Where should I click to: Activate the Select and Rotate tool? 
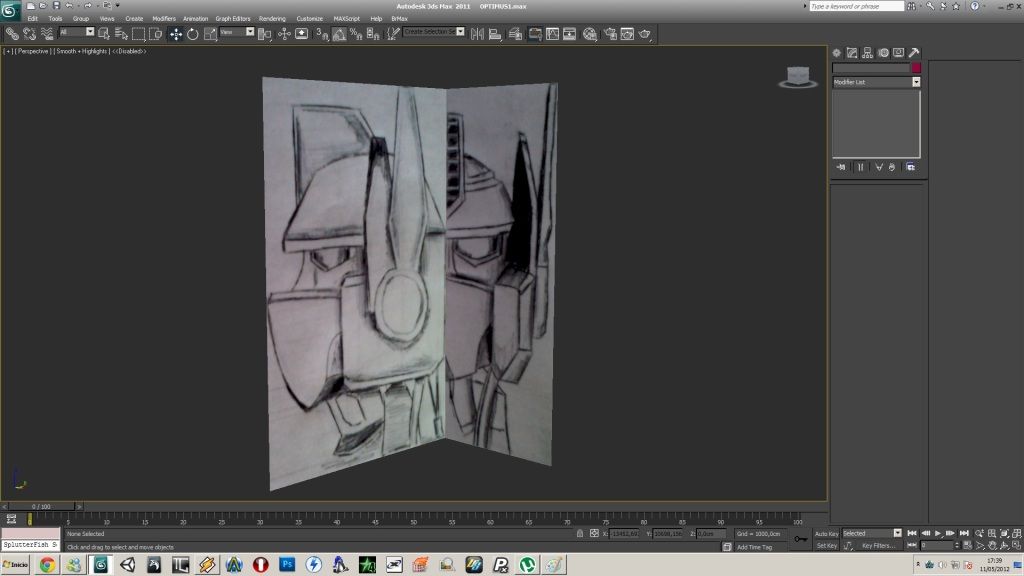(x=193, y=34)
